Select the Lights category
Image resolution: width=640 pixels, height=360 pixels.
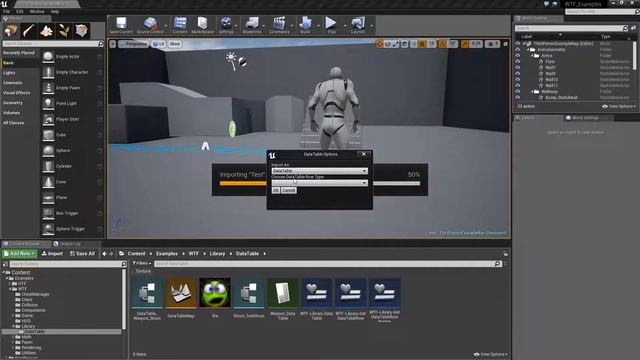9,73
